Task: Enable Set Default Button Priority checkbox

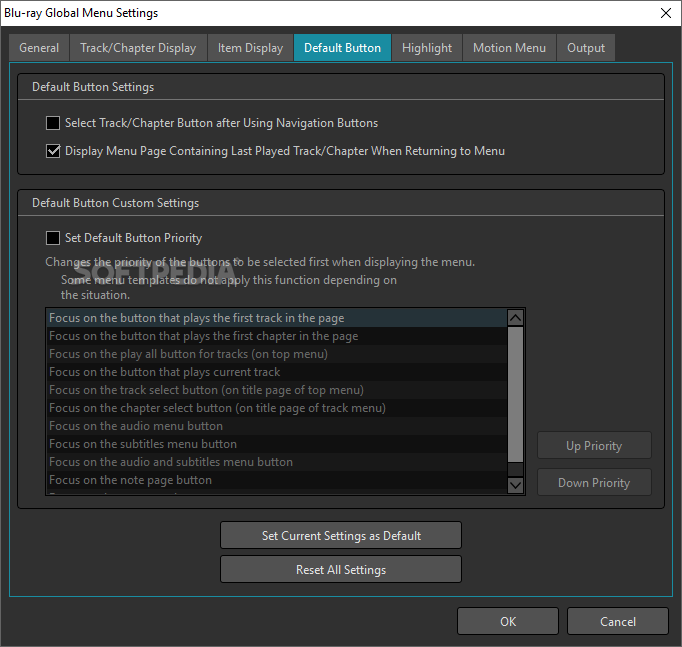Action: point(53,238)
